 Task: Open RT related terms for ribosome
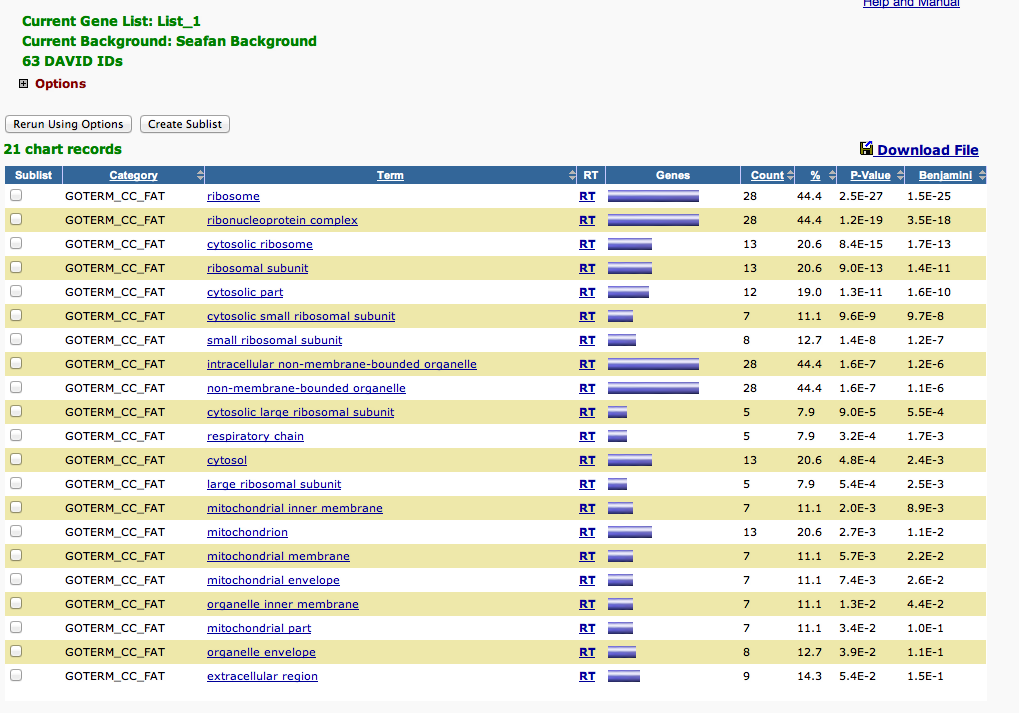point(587,196)
